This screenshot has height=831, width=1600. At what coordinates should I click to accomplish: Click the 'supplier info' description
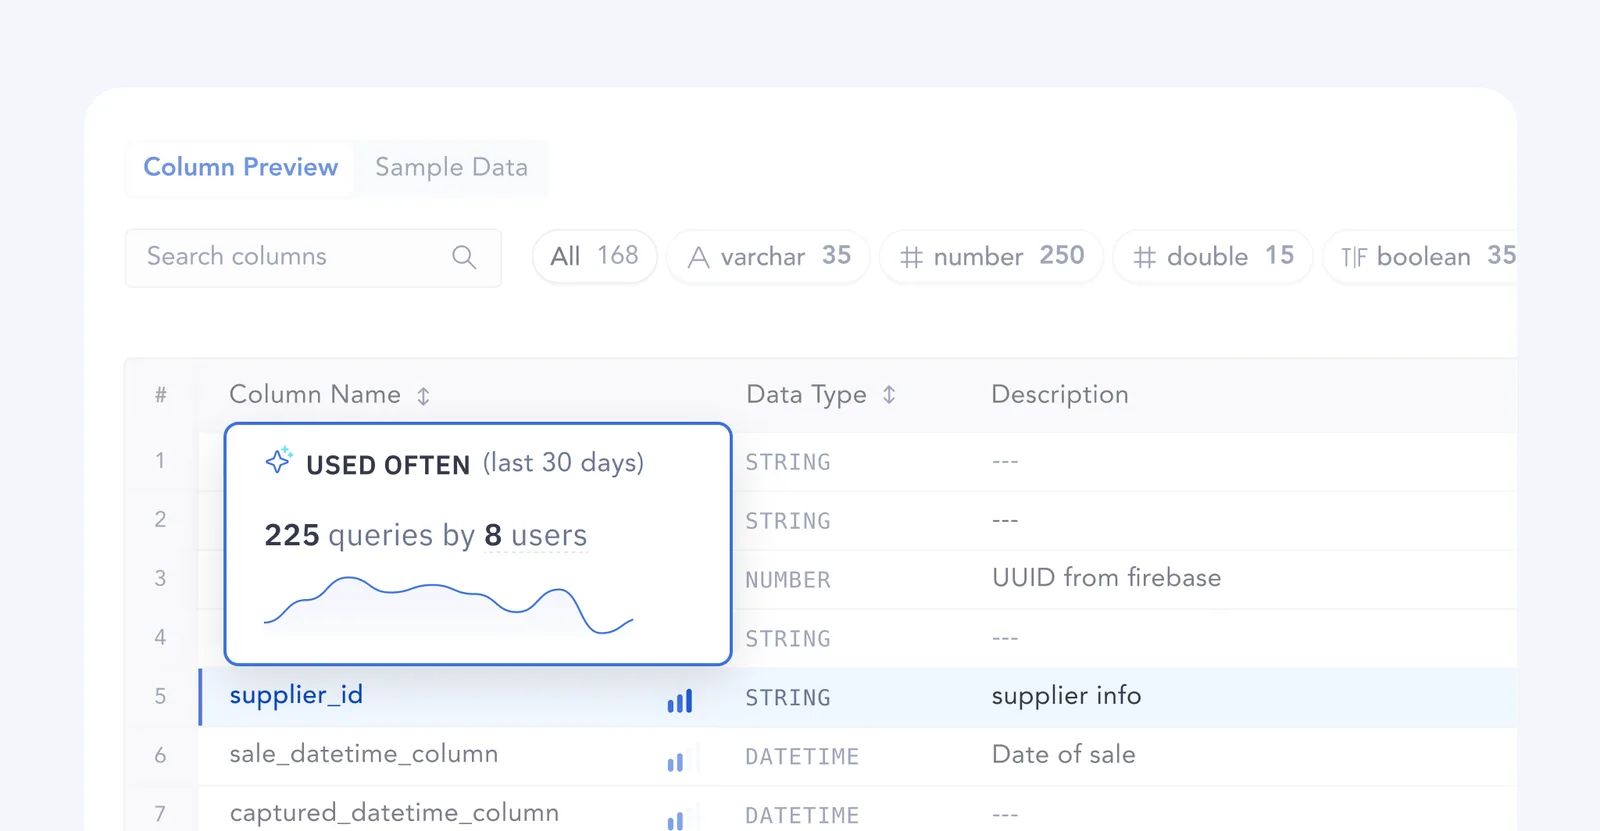click(1066, 696)
